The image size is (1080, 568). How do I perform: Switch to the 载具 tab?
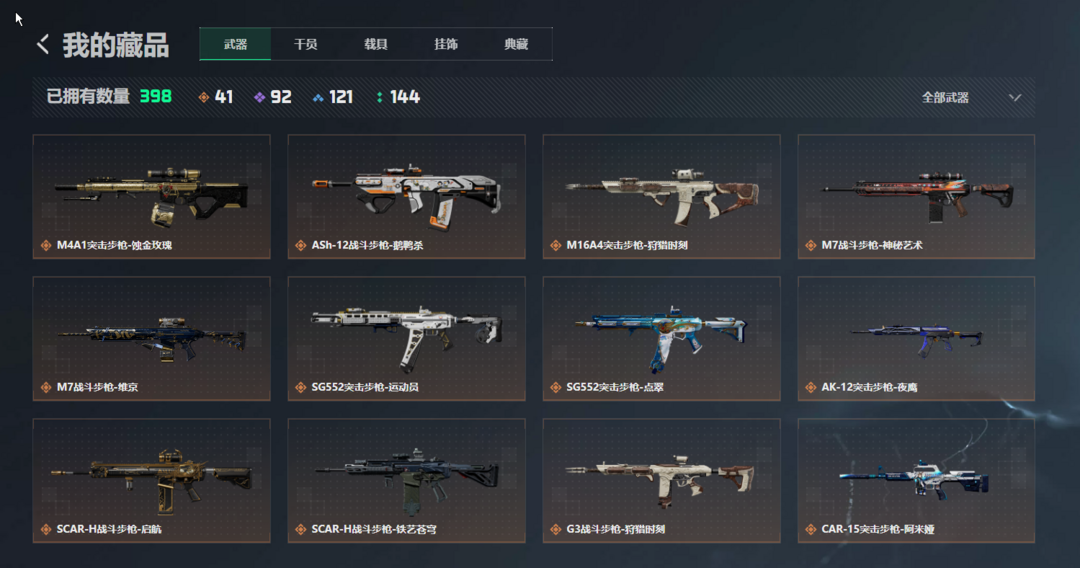[x=375, y=44]
